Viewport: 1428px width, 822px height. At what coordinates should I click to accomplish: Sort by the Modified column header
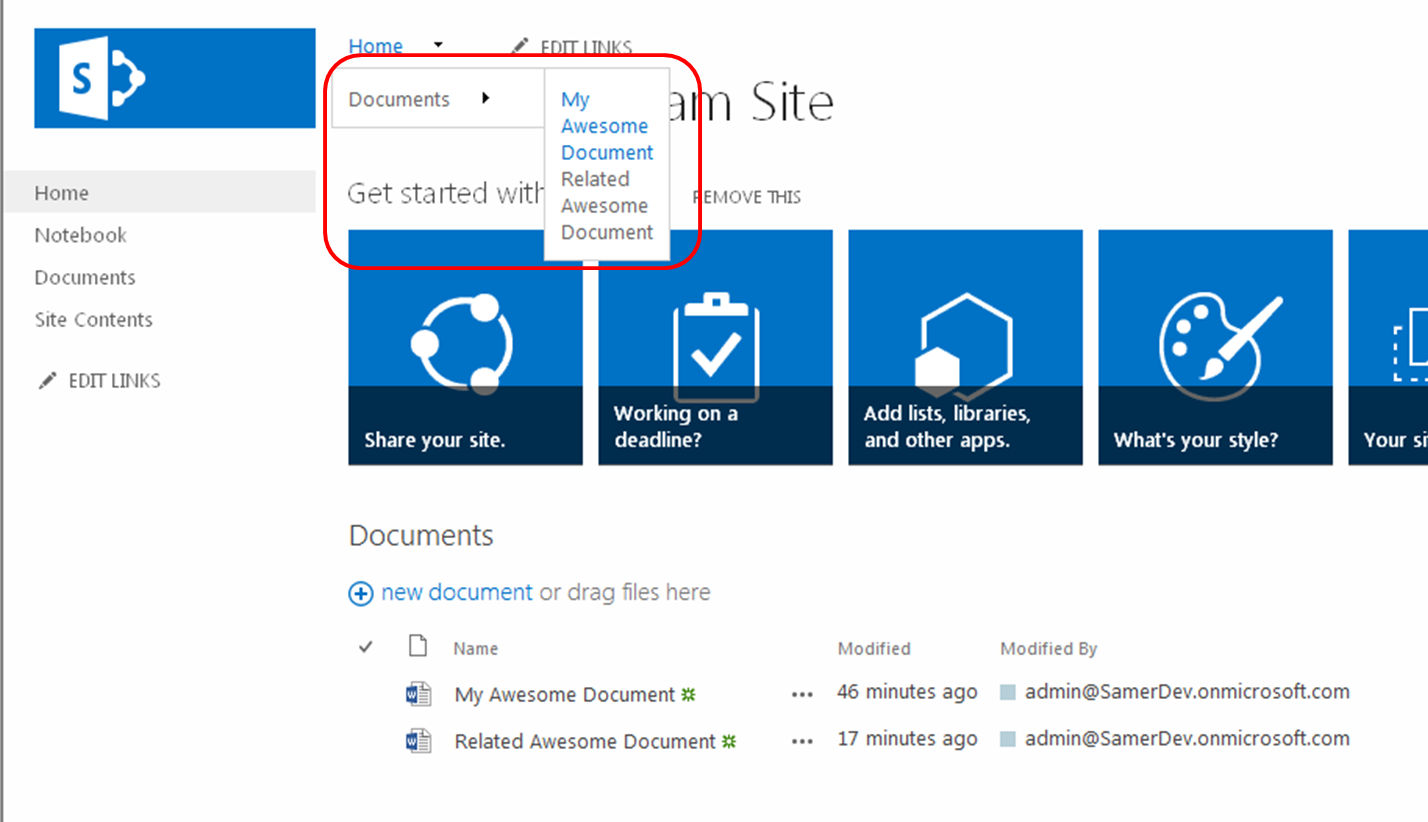coord(873,649)
